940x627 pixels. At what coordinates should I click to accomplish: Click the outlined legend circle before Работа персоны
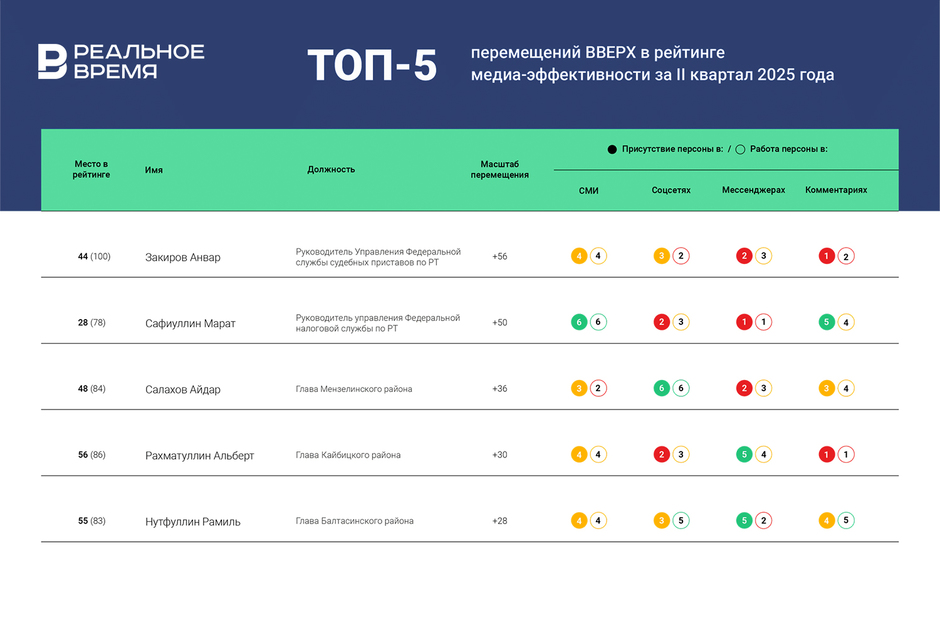tap(740, 149)
